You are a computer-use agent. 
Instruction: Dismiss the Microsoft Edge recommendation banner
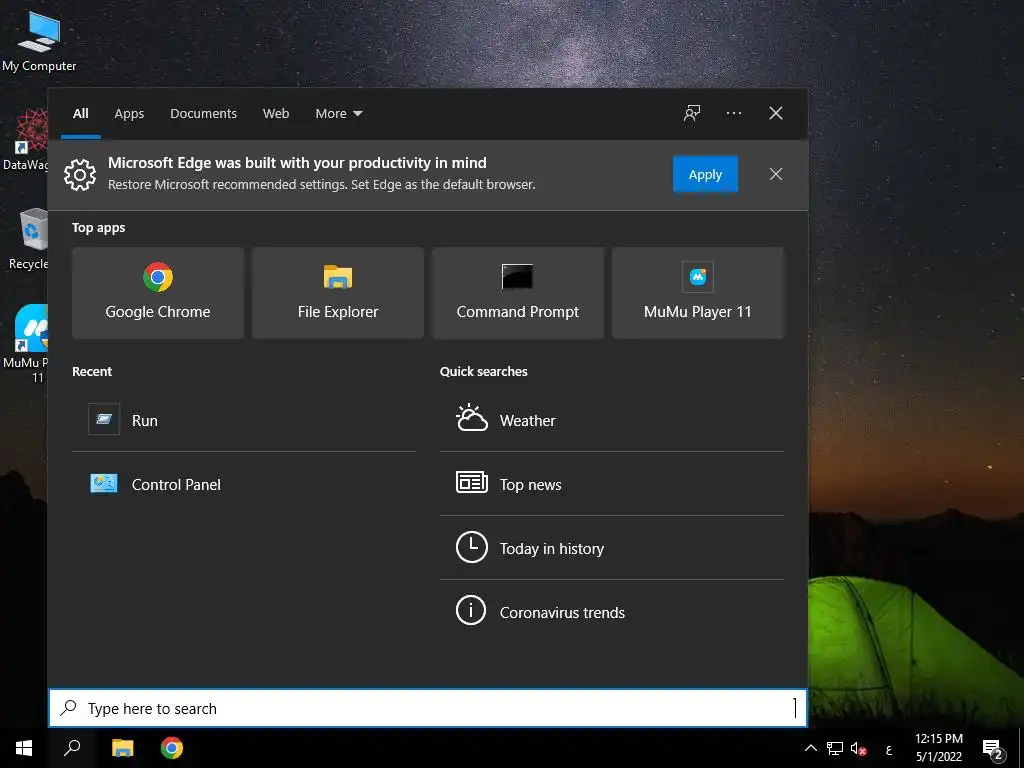coord(775,174)
